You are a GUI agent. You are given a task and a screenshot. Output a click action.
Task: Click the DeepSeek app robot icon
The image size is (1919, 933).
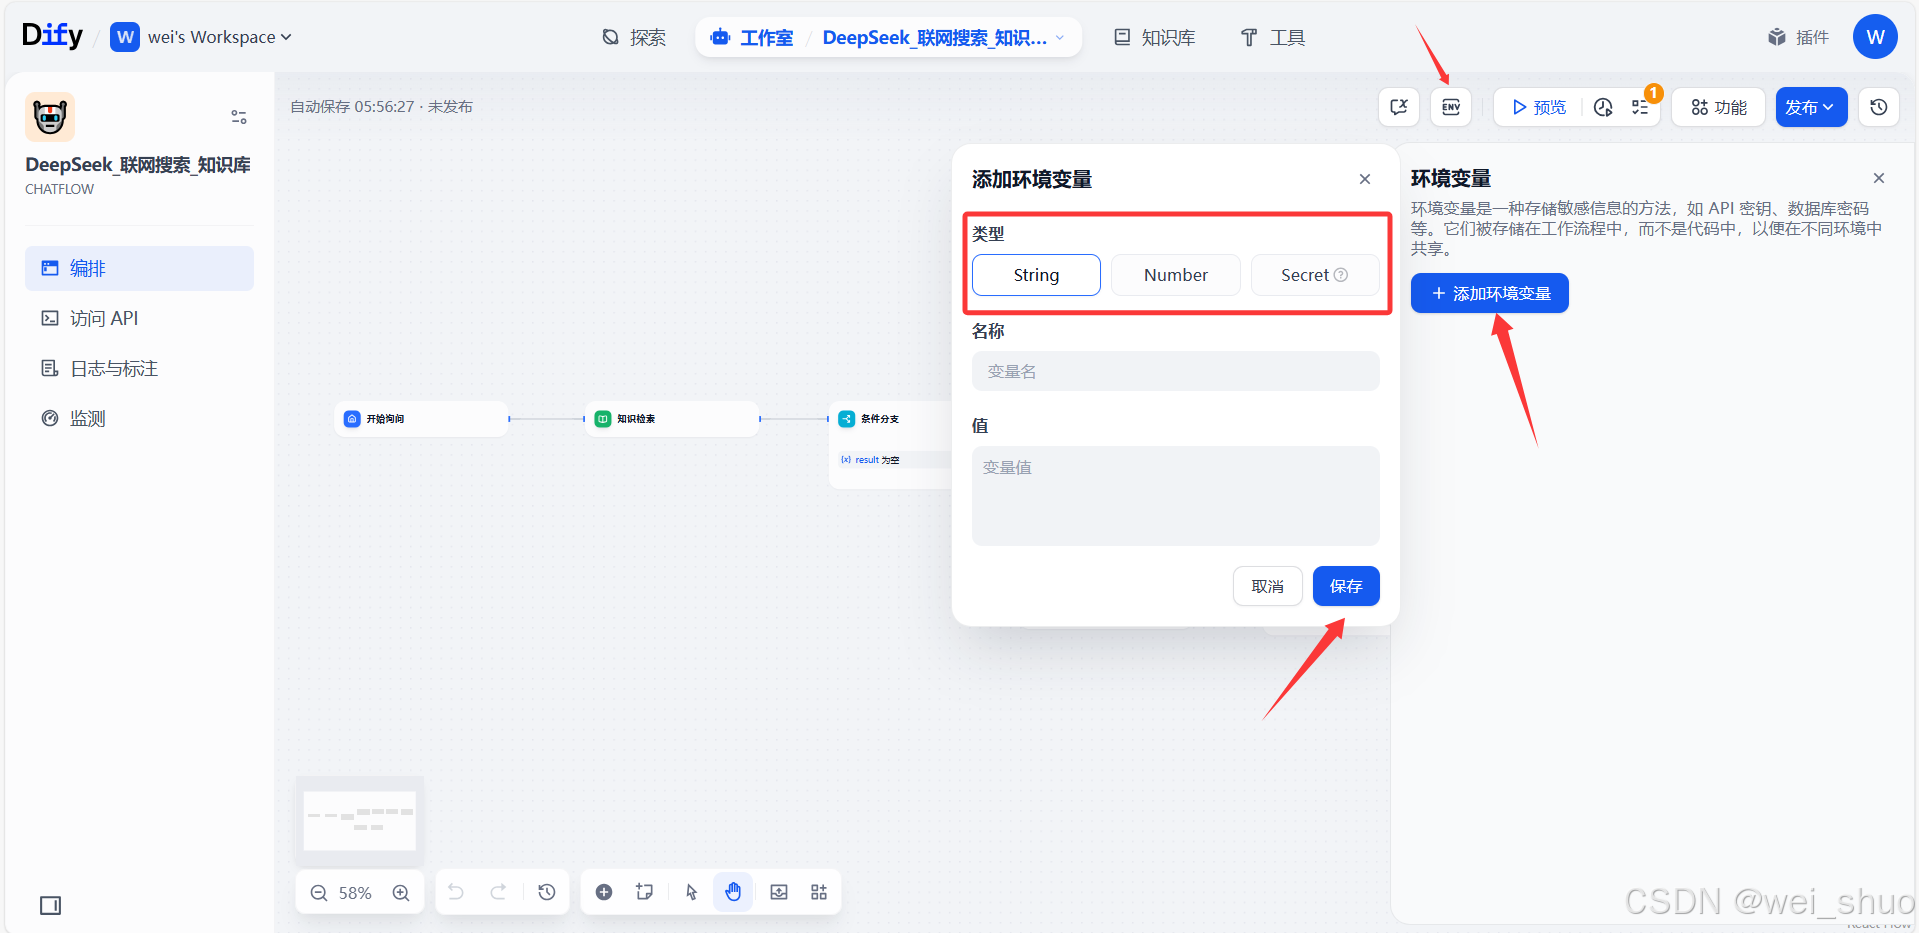[50, 117]
